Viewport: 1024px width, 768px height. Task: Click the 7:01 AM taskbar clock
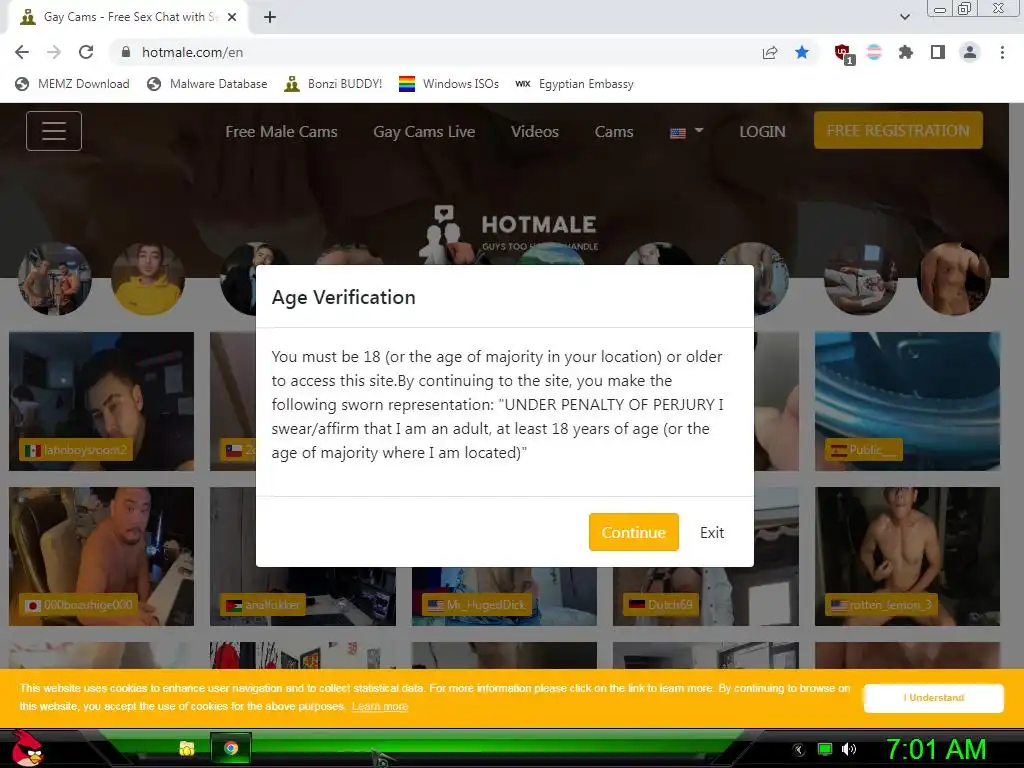click(935, 750)
